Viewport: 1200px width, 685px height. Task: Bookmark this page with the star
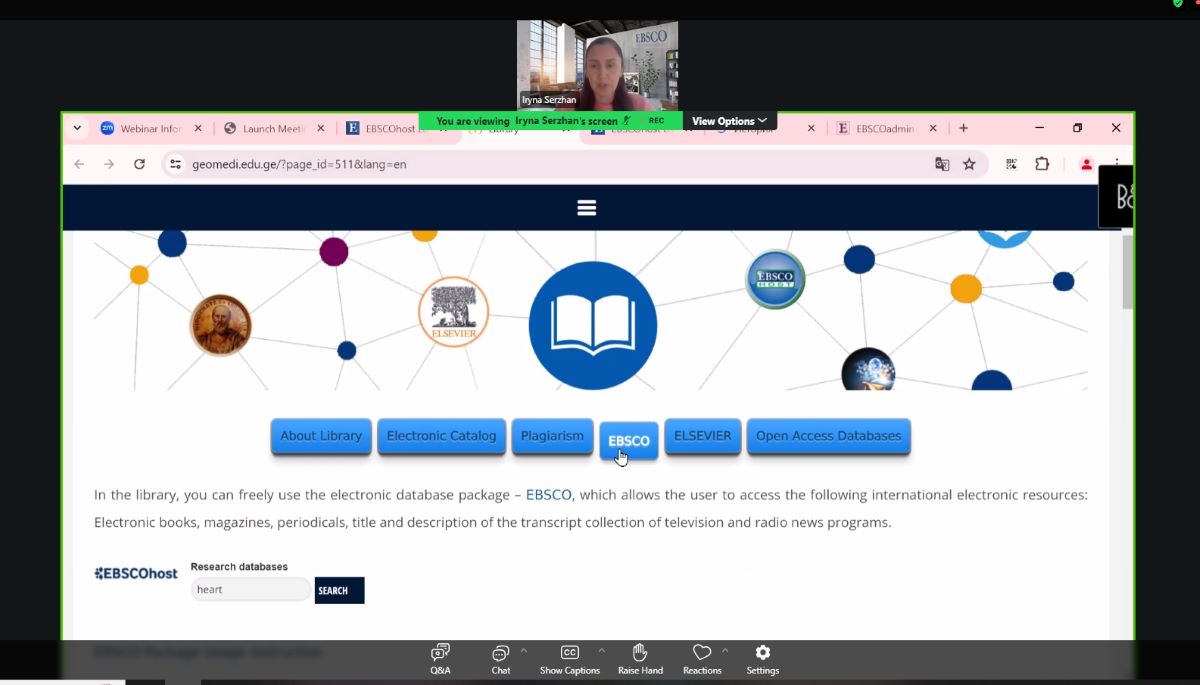pyautogui.click(x=969, y=164)
